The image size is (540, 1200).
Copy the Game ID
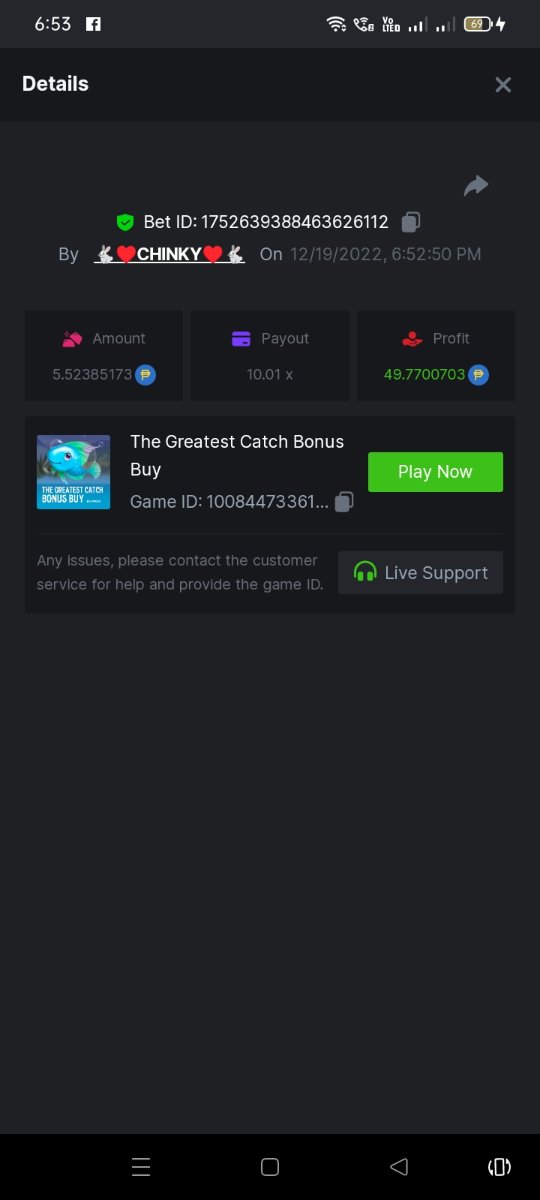coord(344,502)
